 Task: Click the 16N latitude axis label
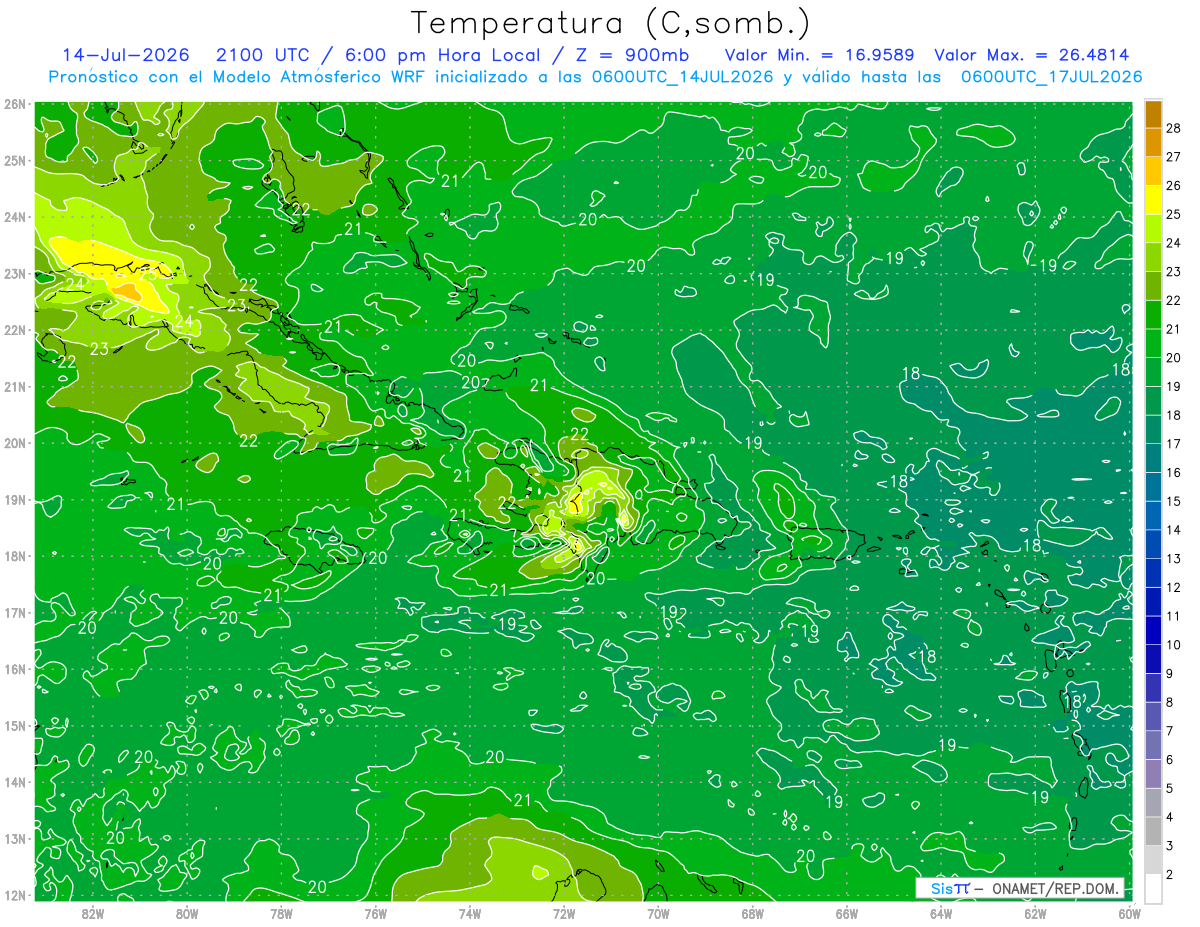tap(14, 669)
